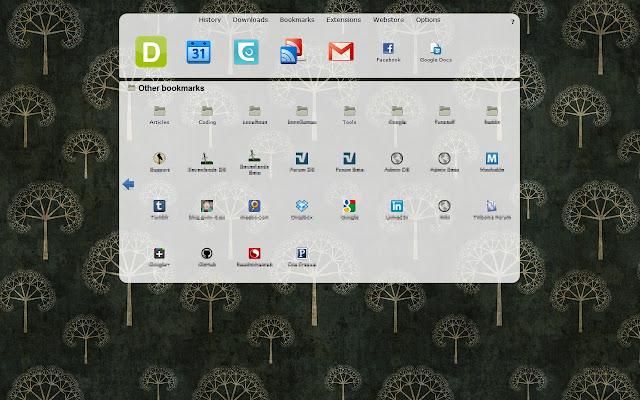Open the bookmark with blue P icon
This screenshot has width=640, height=400.
[x=302, y=257]
